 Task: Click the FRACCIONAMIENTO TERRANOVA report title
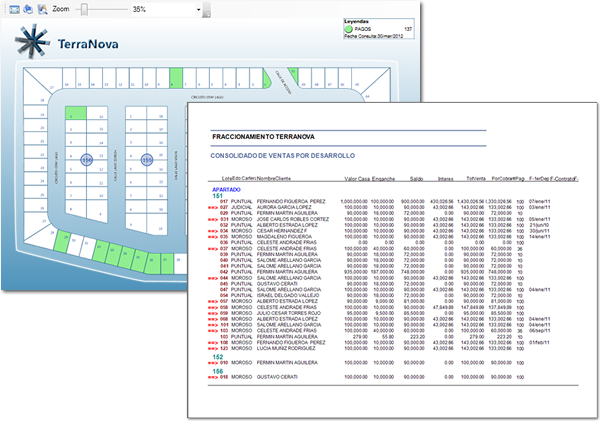click(263, 137)
